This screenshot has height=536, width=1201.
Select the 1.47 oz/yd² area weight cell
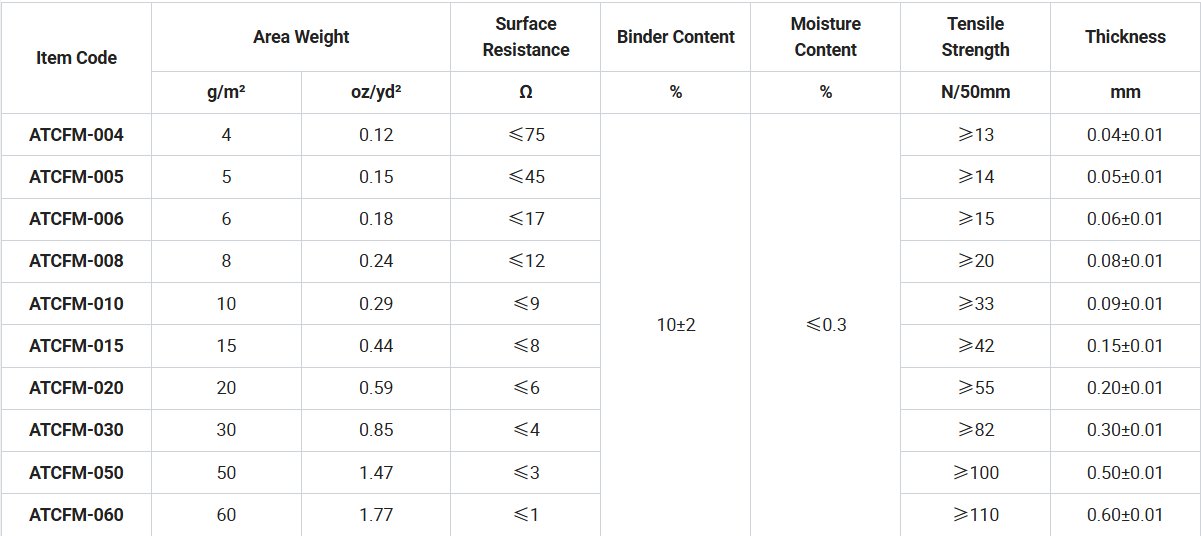(376, 473)
